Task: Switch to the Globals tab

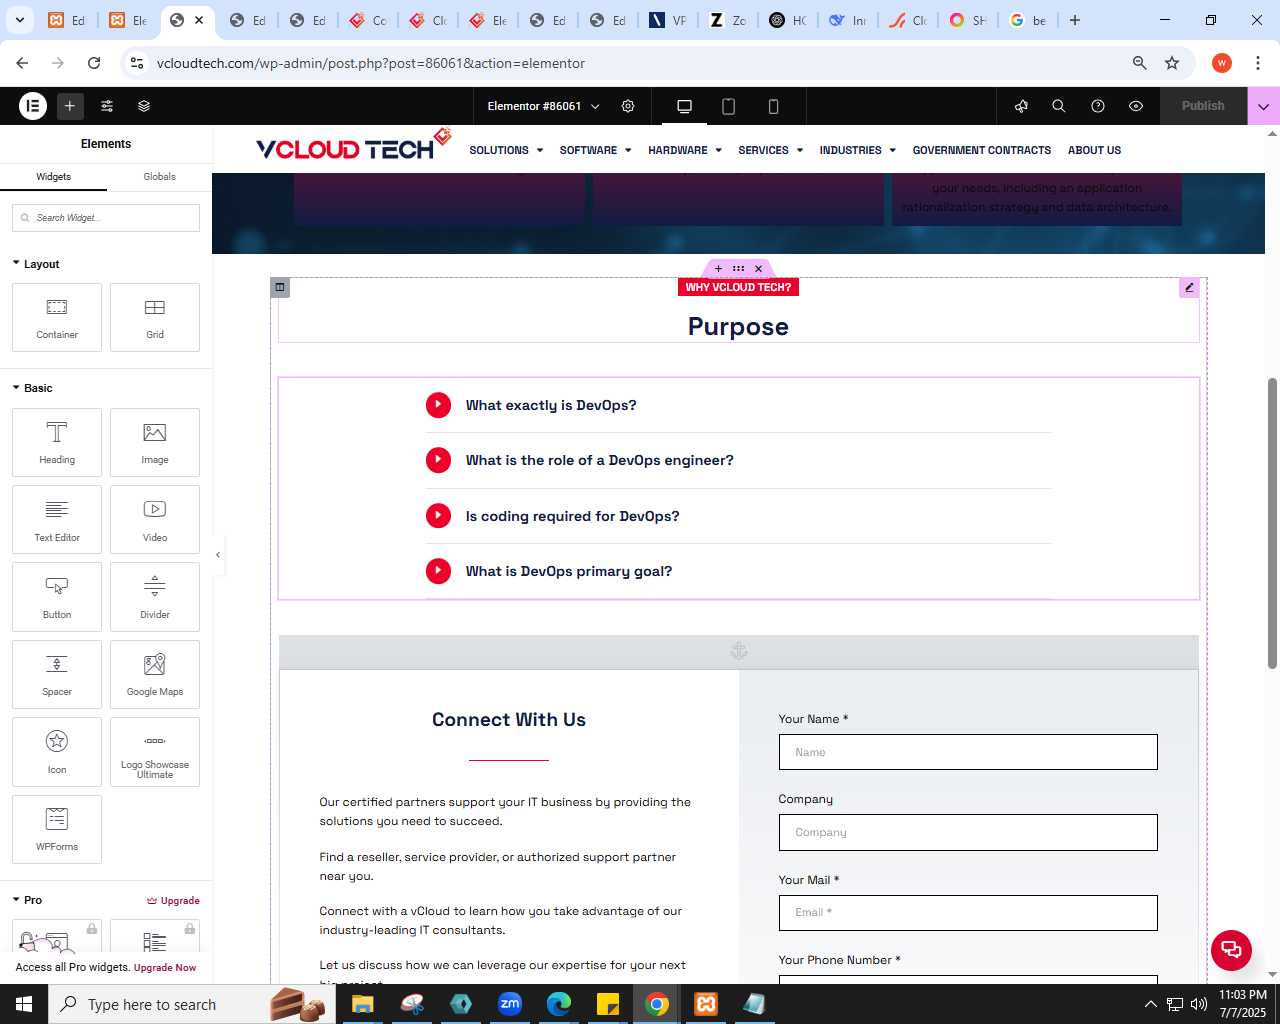Action: (159, 176)
